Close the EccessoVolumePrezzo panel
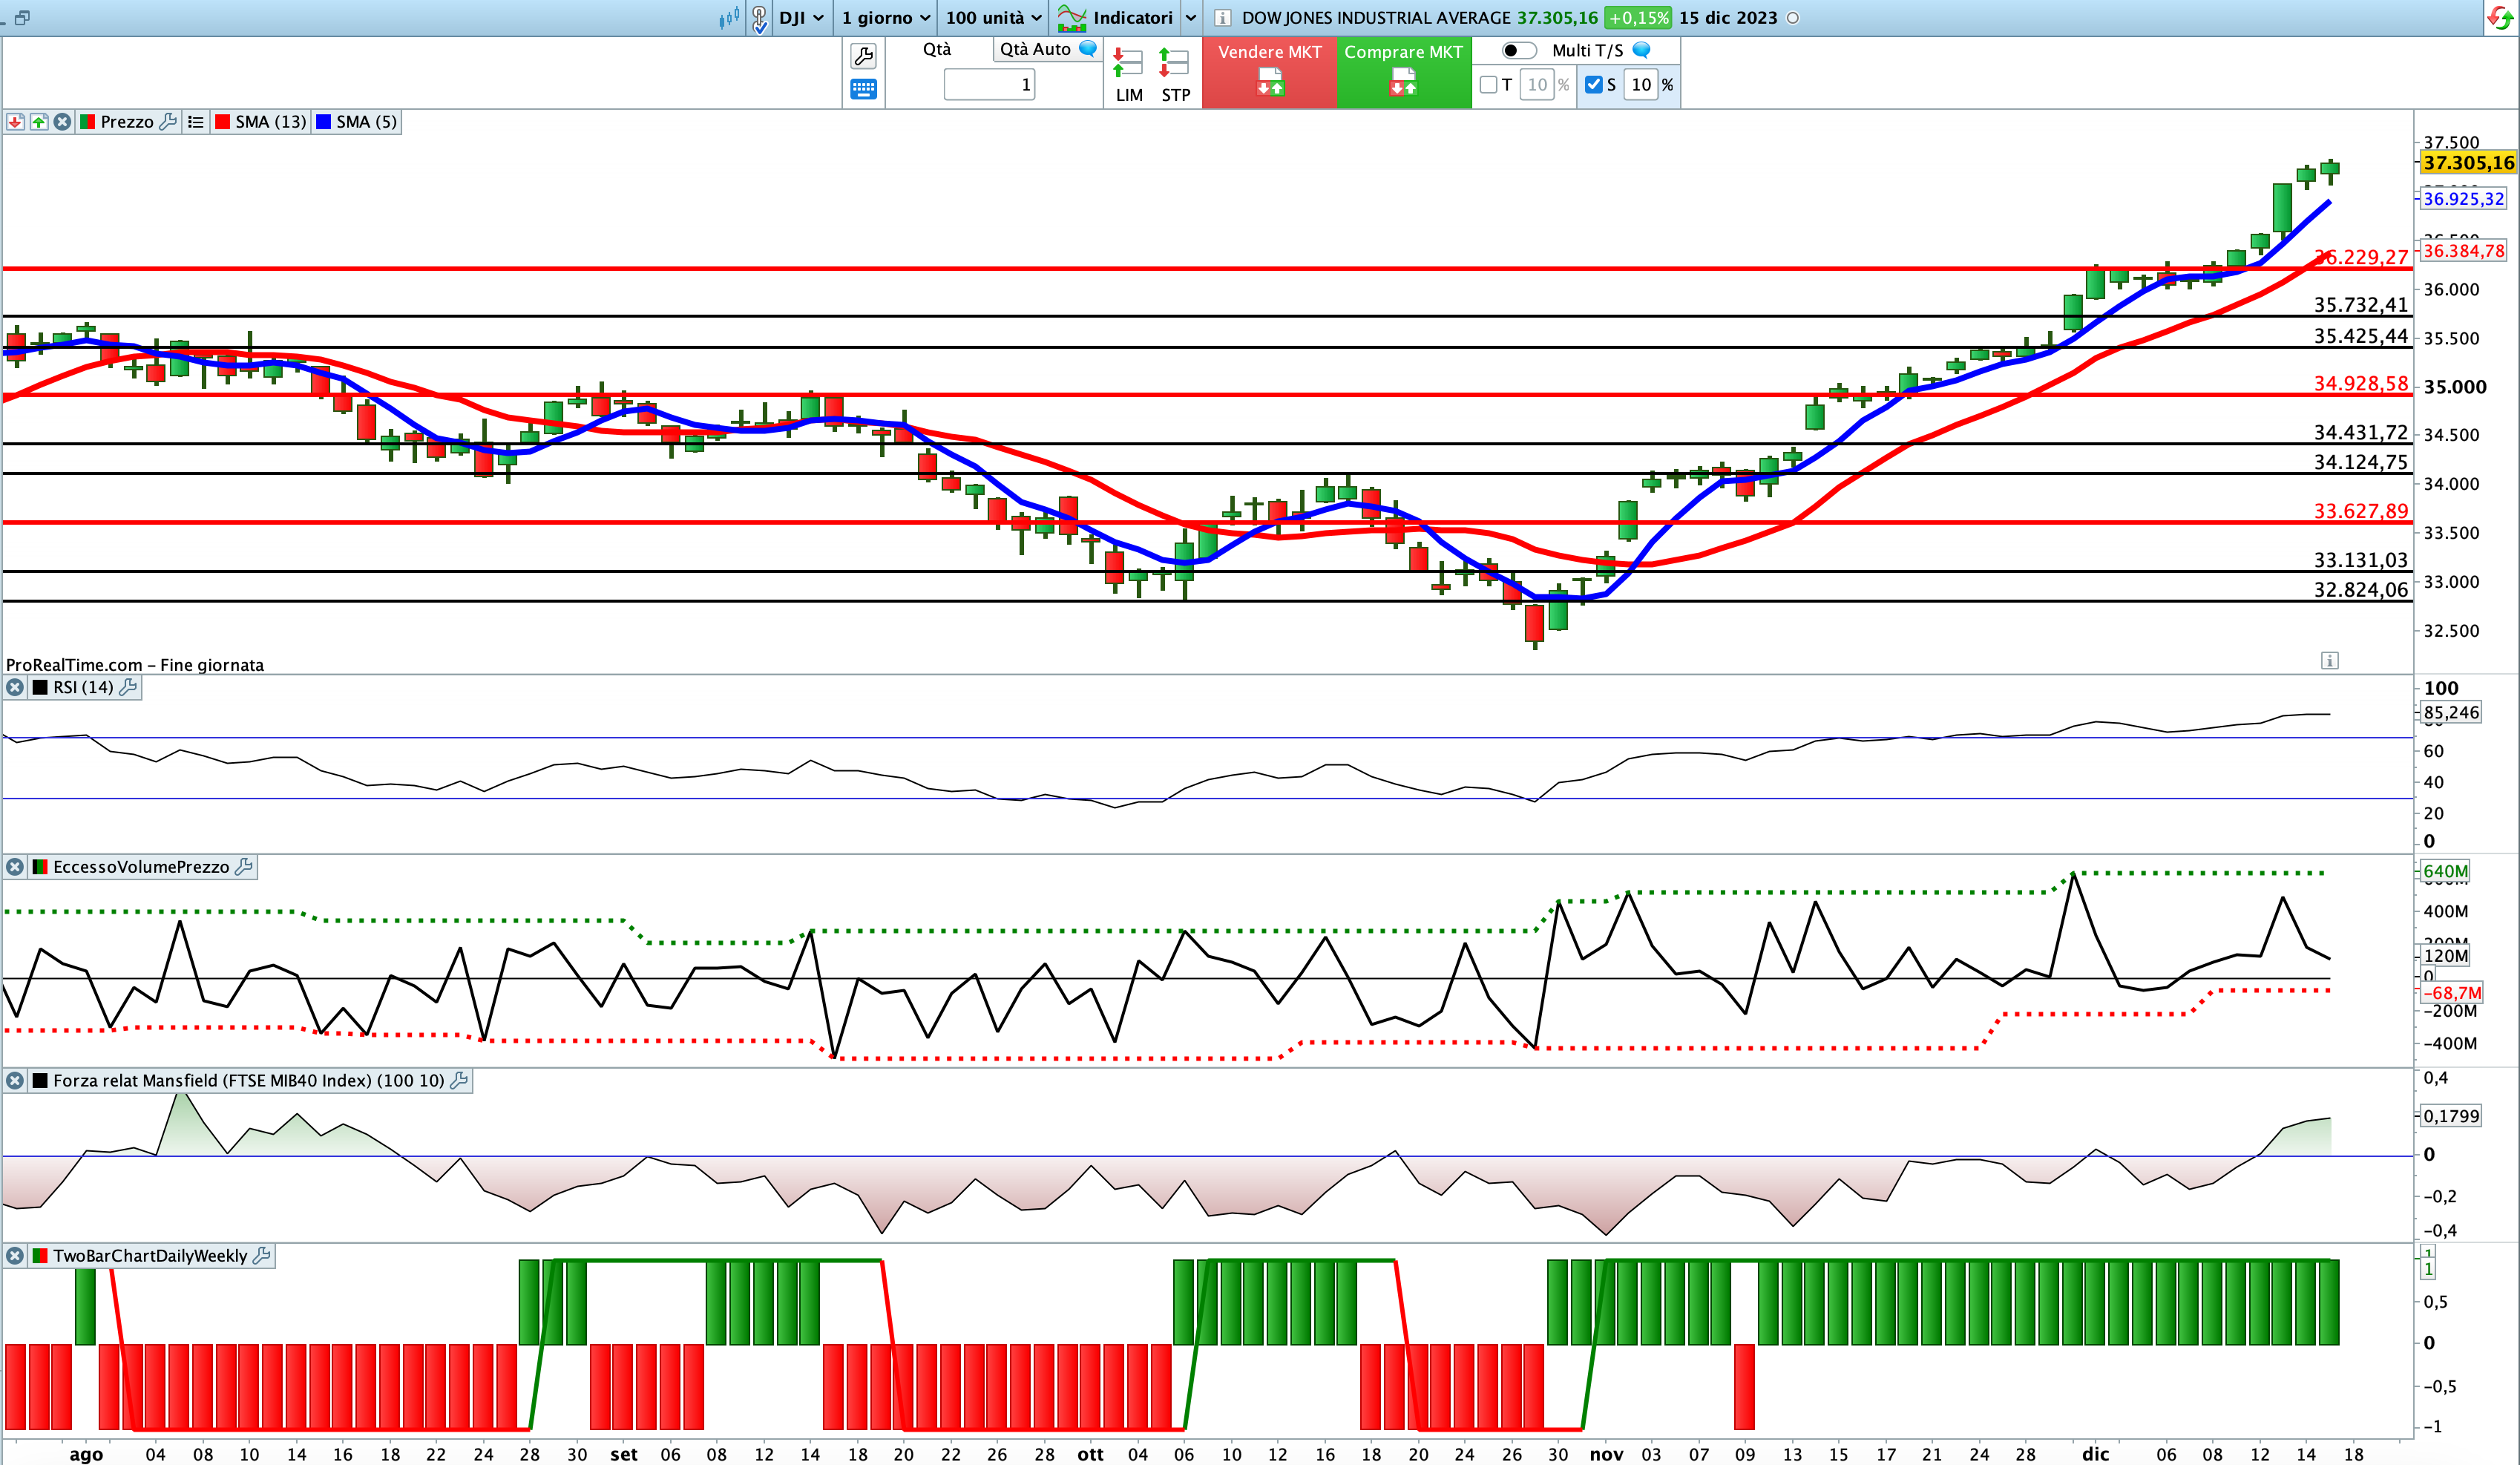The width and height of the screenshot is (2520, 1465). coord(15,867)
